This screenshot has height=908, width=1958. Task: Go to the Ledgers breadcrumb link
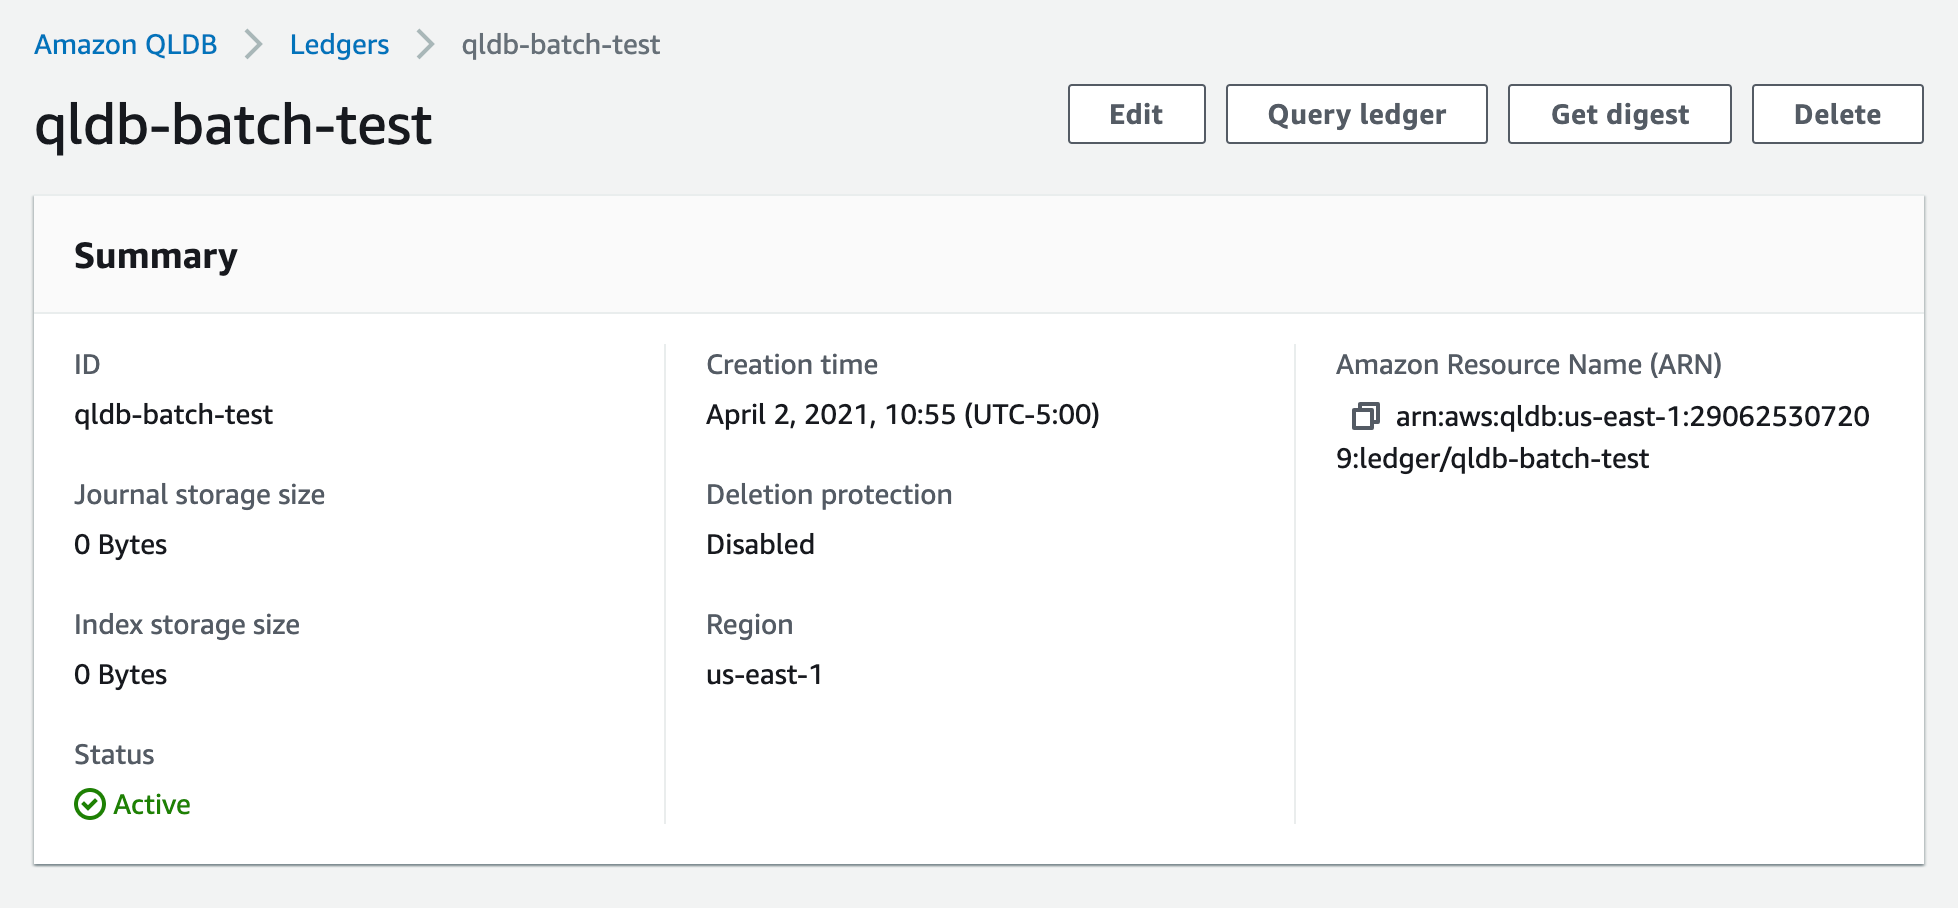coord(339,45)
